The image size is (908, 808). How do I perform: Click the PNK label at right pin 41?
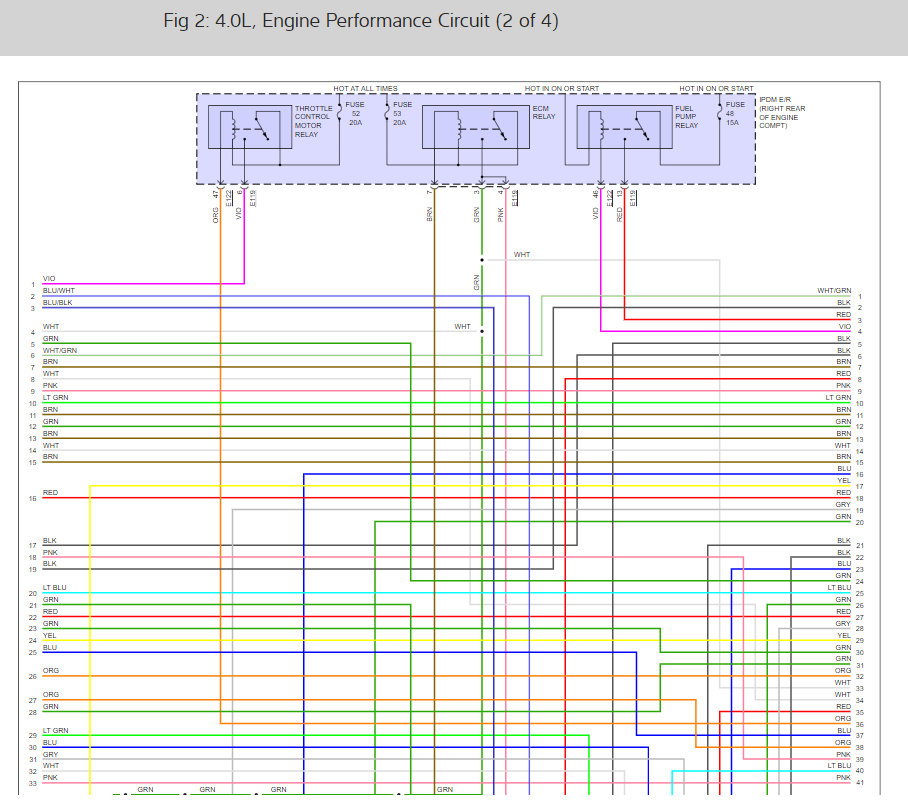[843, 777]
